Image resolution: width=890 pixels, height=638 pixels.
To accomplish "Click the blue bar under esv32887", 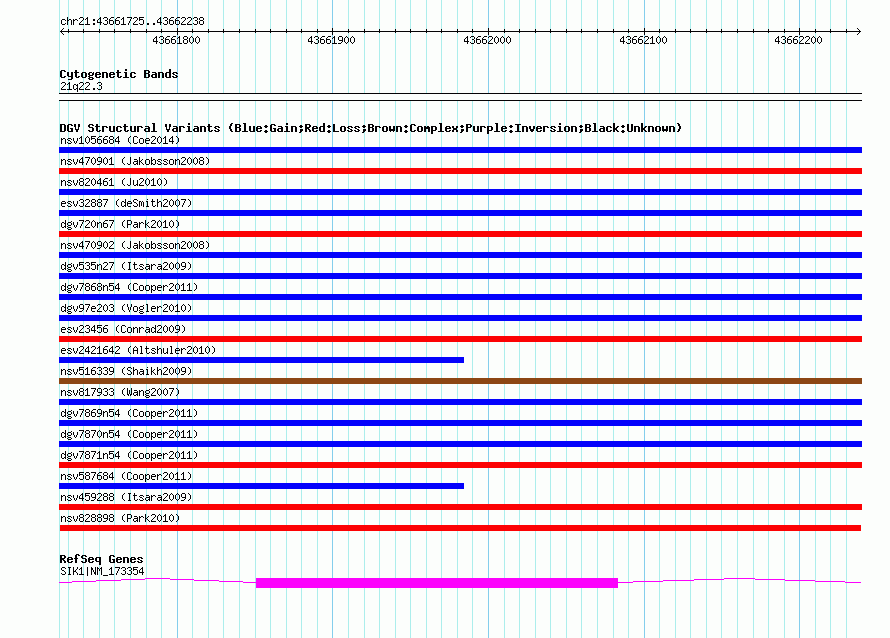I will 460,213.
